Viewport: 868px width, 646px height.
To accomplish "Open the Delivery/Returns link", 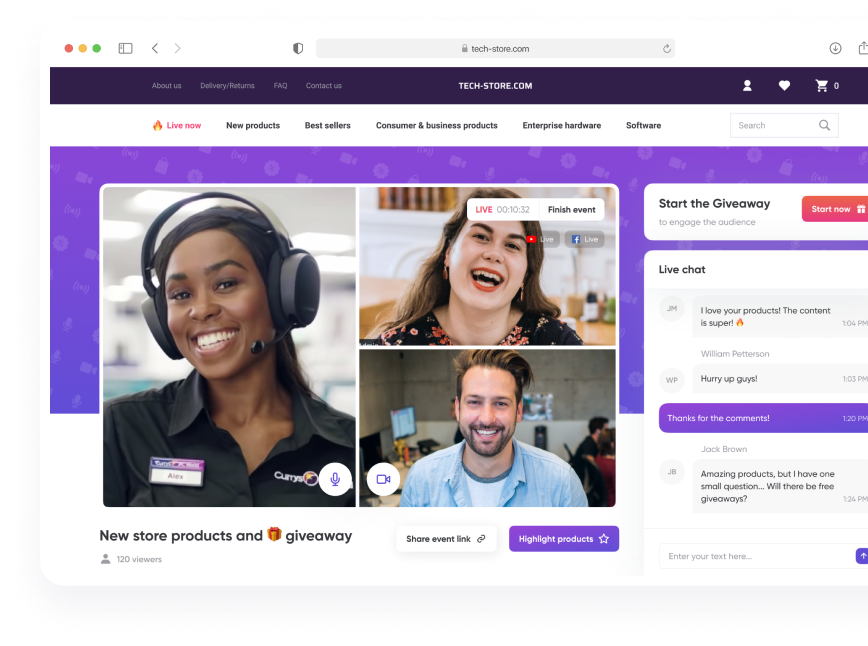I will tap(228, 86).
